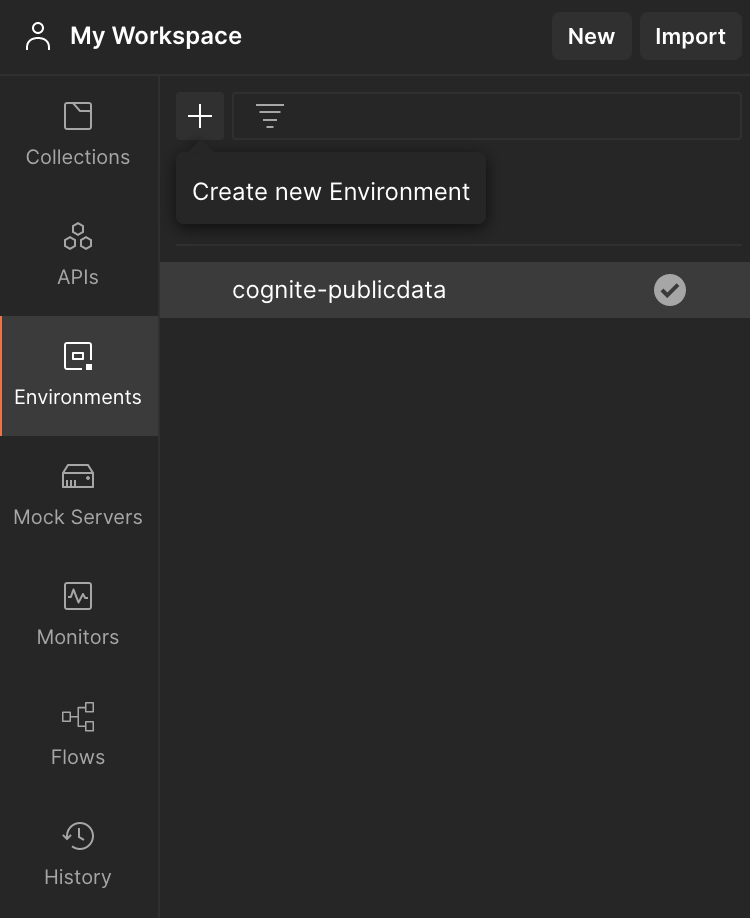This screenshot has height=918, width=750.
Task: Open the My Workspace title
Action: (x=156, y=36)
